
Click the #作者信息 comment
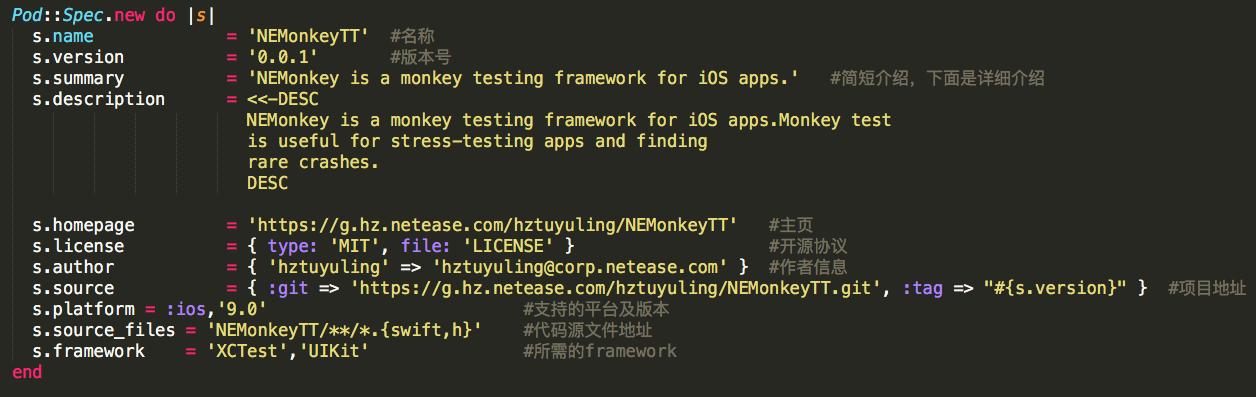click(x=809, y=267)
